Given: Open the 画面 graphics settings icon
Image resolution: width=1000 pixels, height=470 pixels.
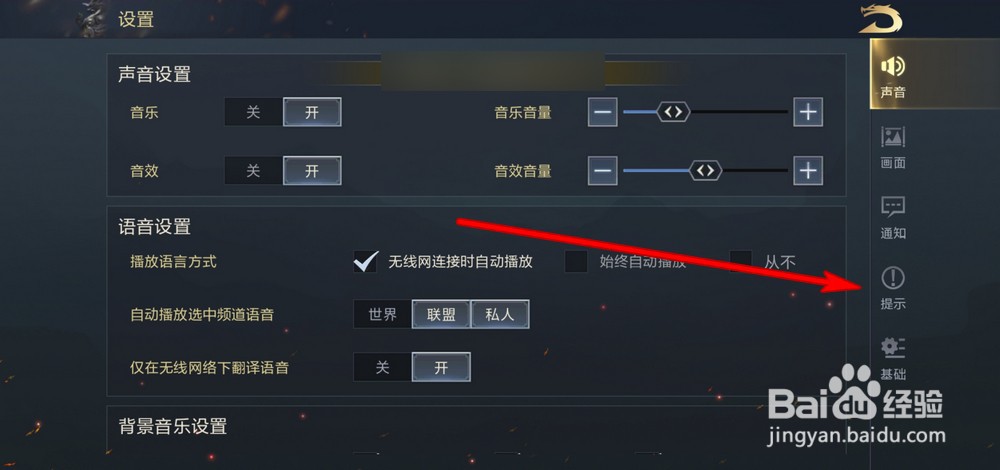Looking at the screenshot, I should click(x=893, y=137).
